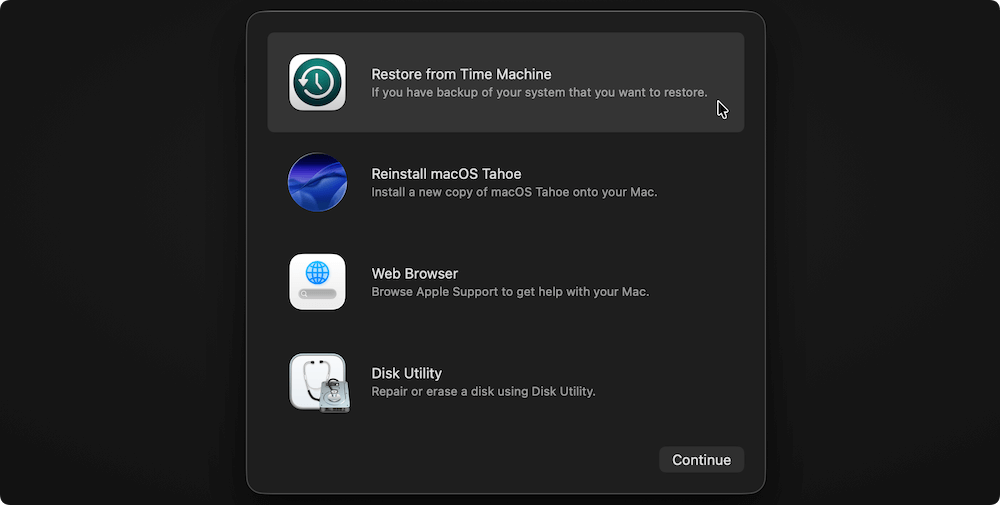Click "Install a new copy of macOS Tahoe" description
This screenshot has width=1000, height=505.
click(514, 192)
